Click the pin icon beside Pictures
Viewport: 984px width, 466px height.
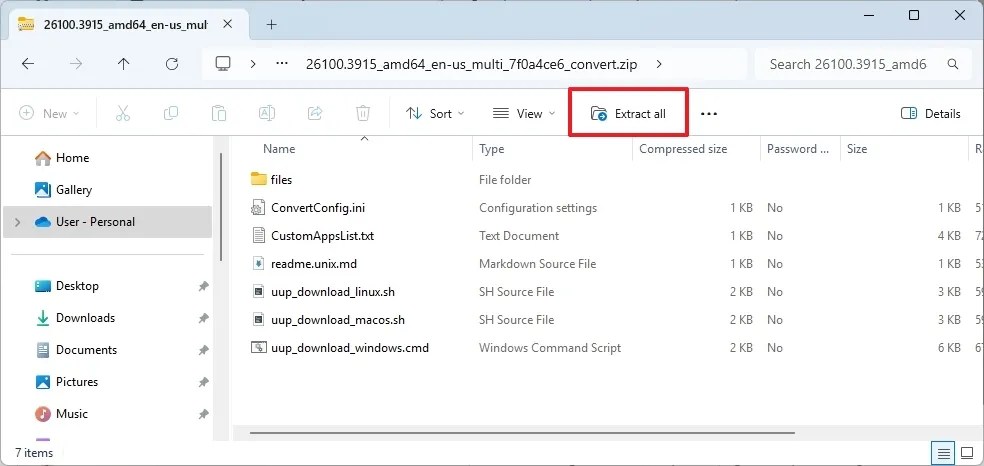point(203,382)
